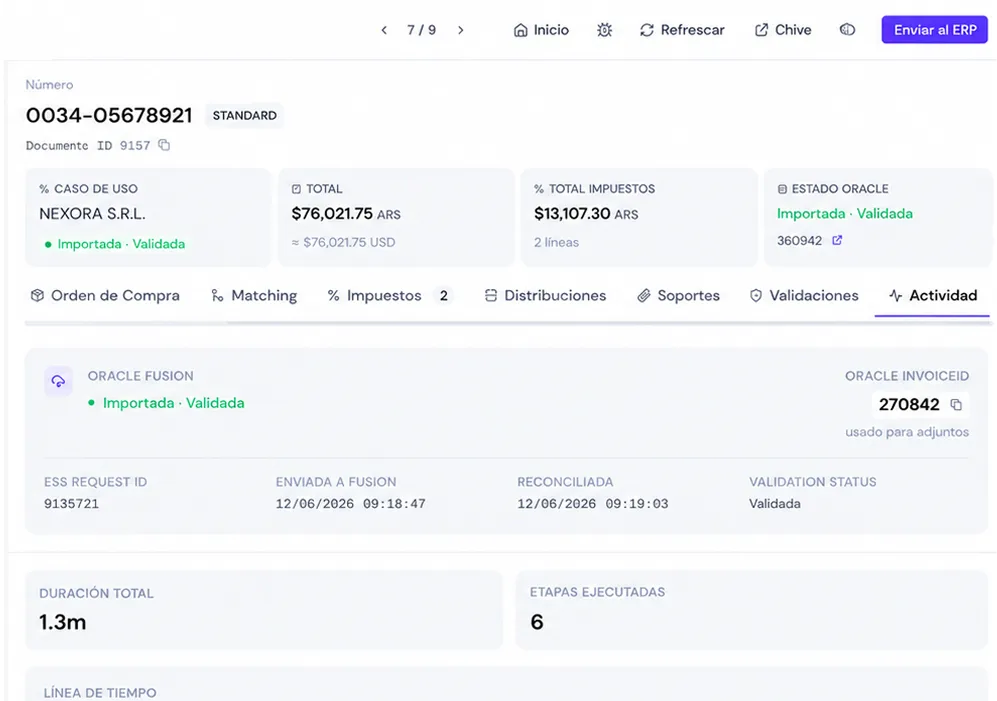Click the Etapas Ejecutadas value 6
Image resolution: width=997 pixels, height=701 pixels.
tap(537, 622)
